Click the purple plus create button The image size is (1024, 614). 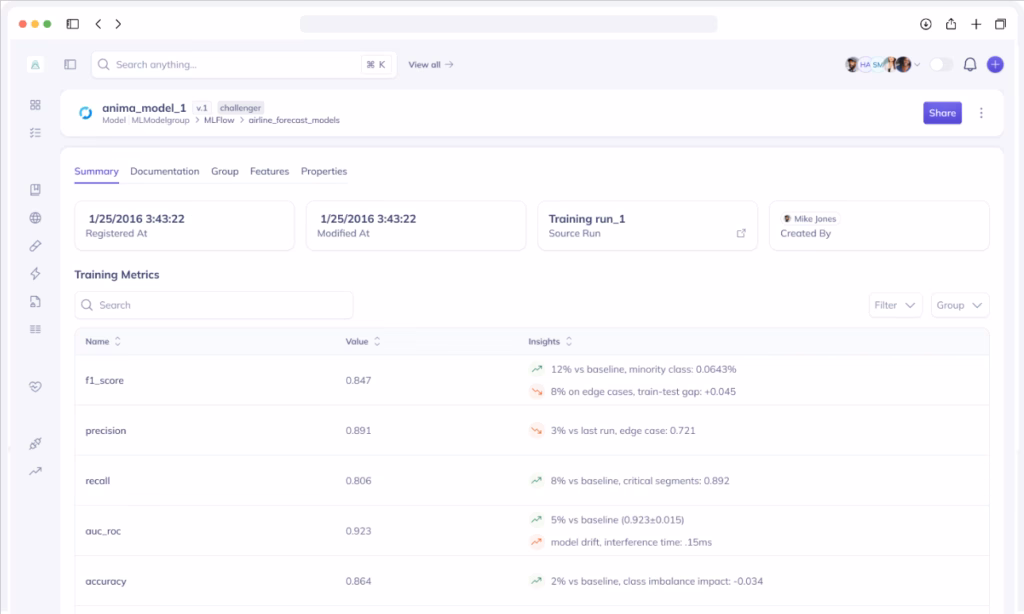click(x=995, y=64)
